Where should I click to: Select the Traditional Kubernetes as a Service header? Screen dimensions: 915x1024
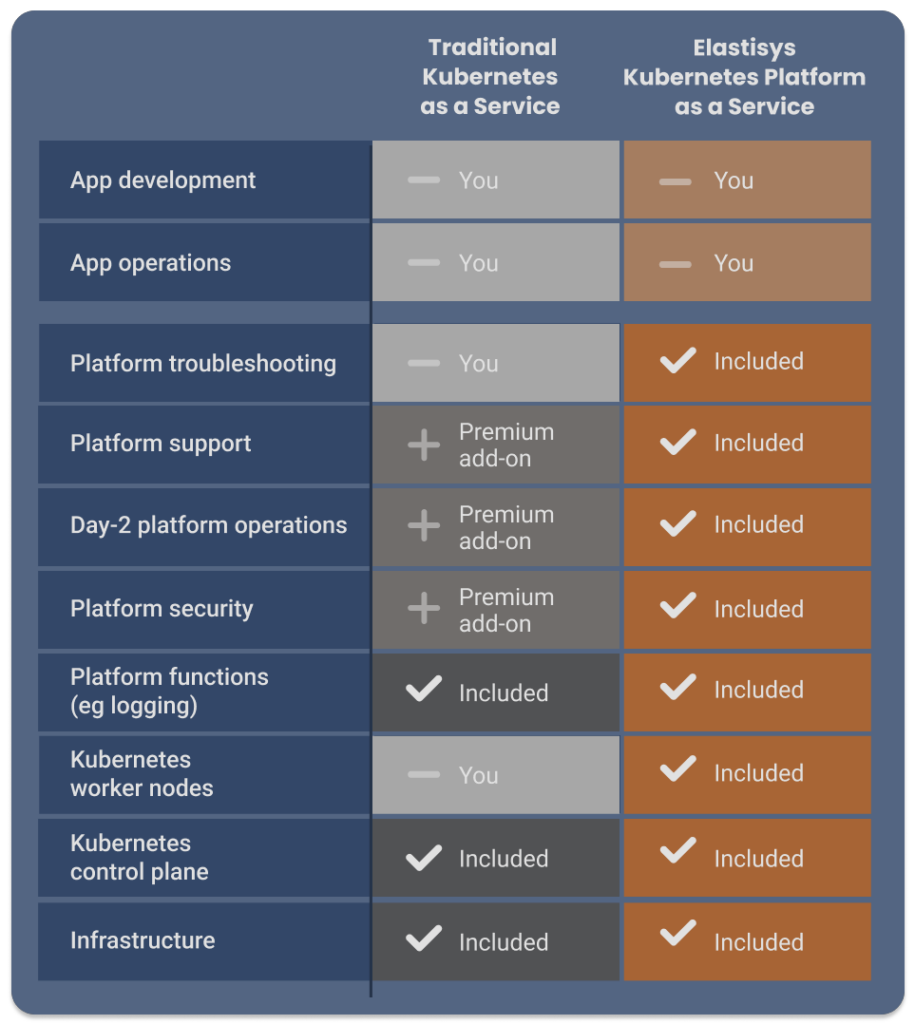(490, 76)
